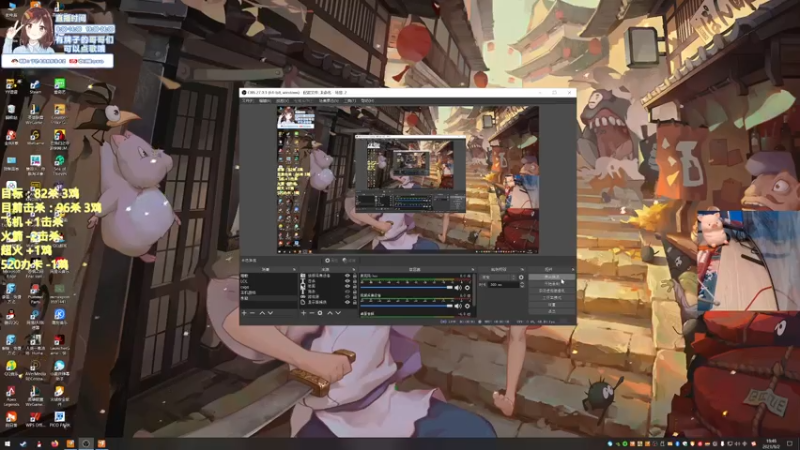800x450 pixels.
Task: Toggle lock of display capture source
Action: point(355,302)
